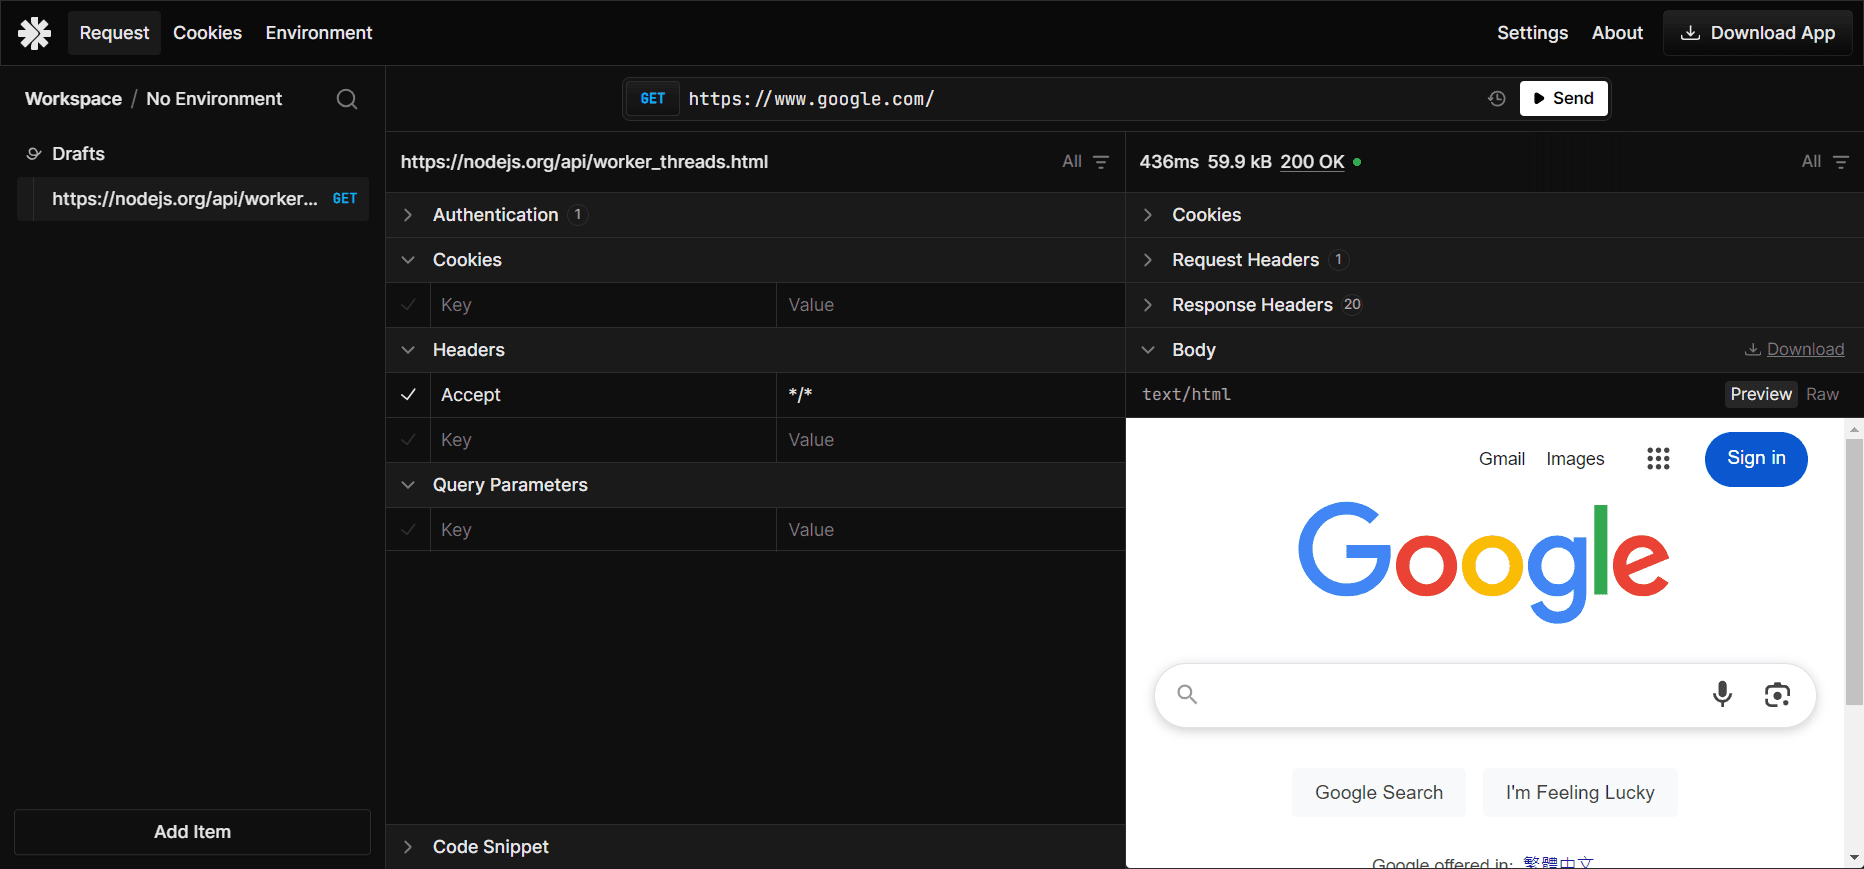Click the */* header value cell

(x=951, y=395)
